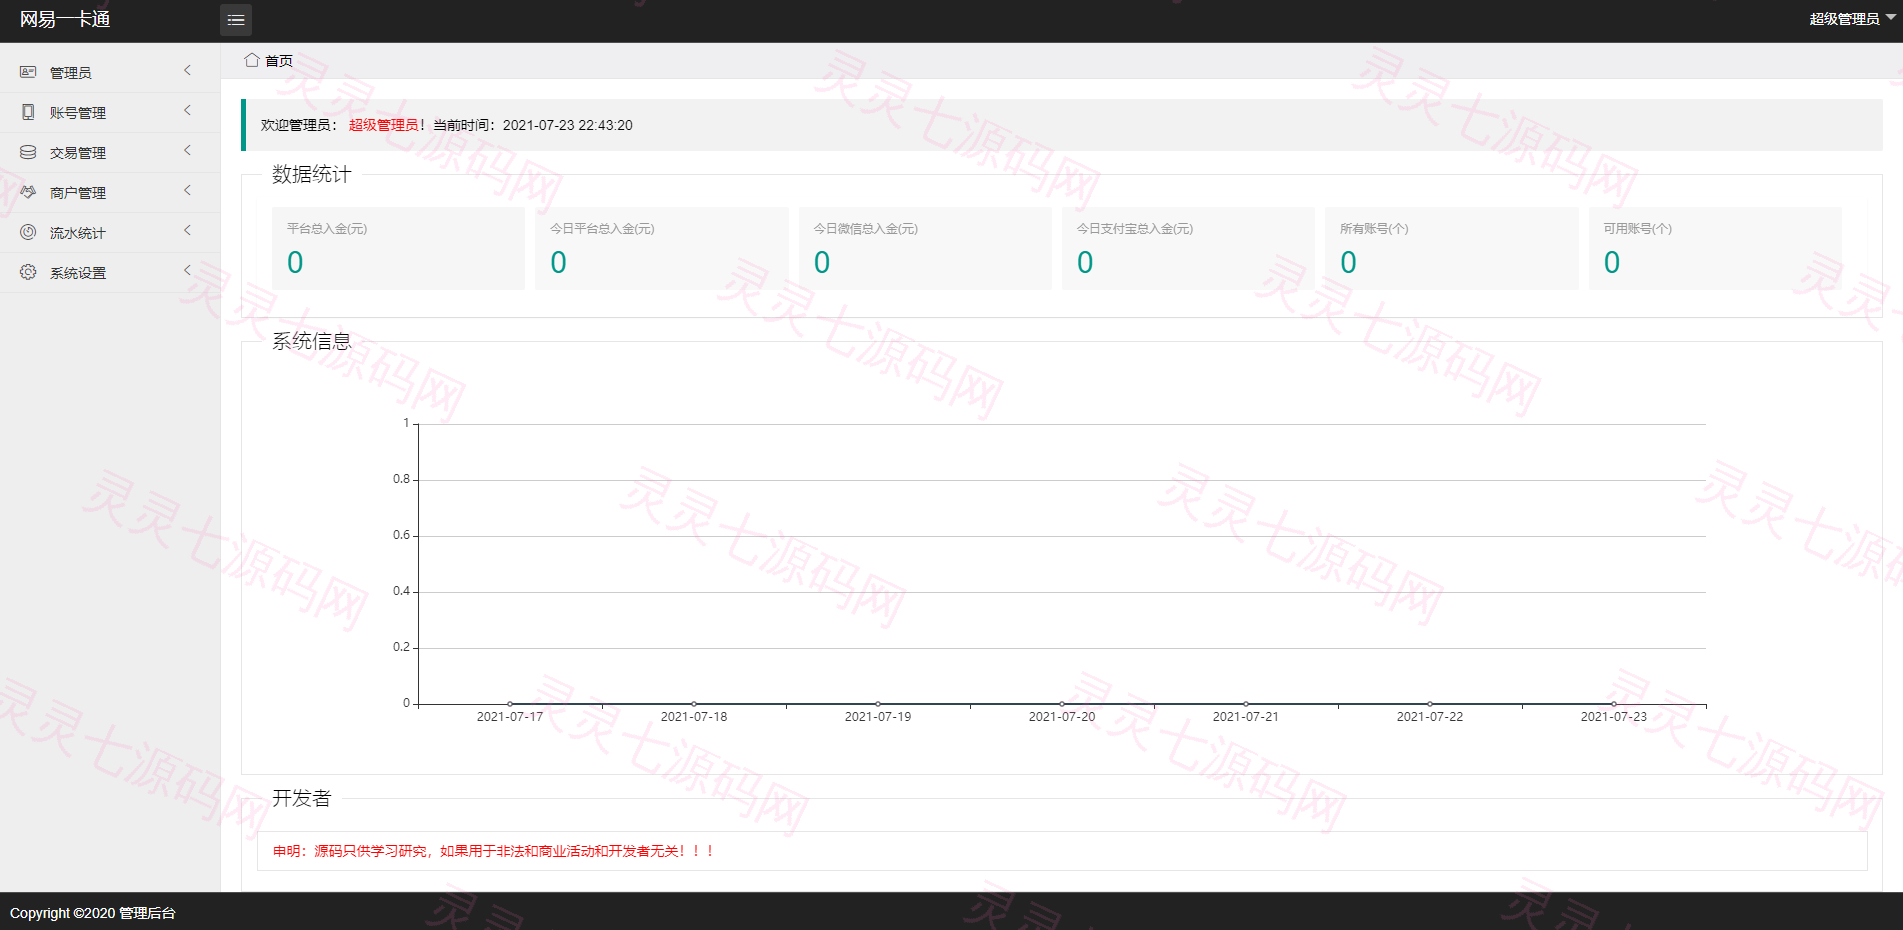The image size is (1903, 930).
Task: Click the Copyright ©2020 管理后台 footer
Action: coord(93,913)
